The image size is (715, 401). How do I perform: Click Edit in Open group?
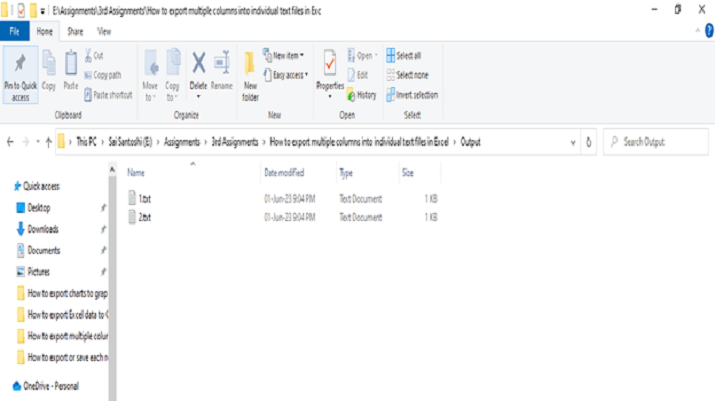[358, 75]
